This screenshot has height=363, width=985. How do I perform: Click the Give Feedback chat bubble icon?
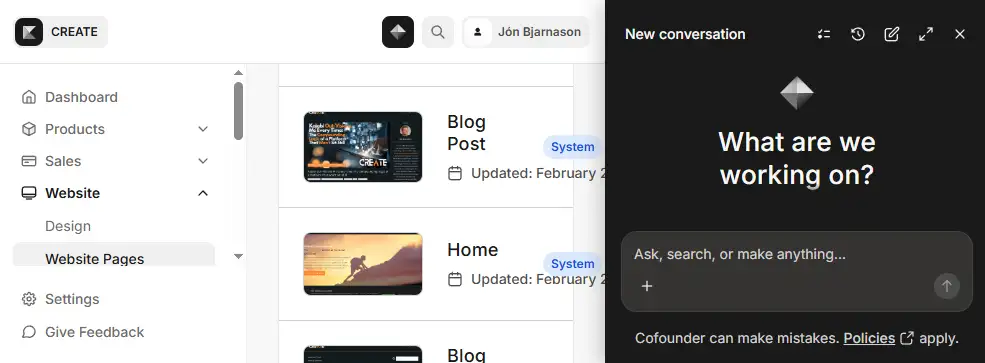click(29, 332)
